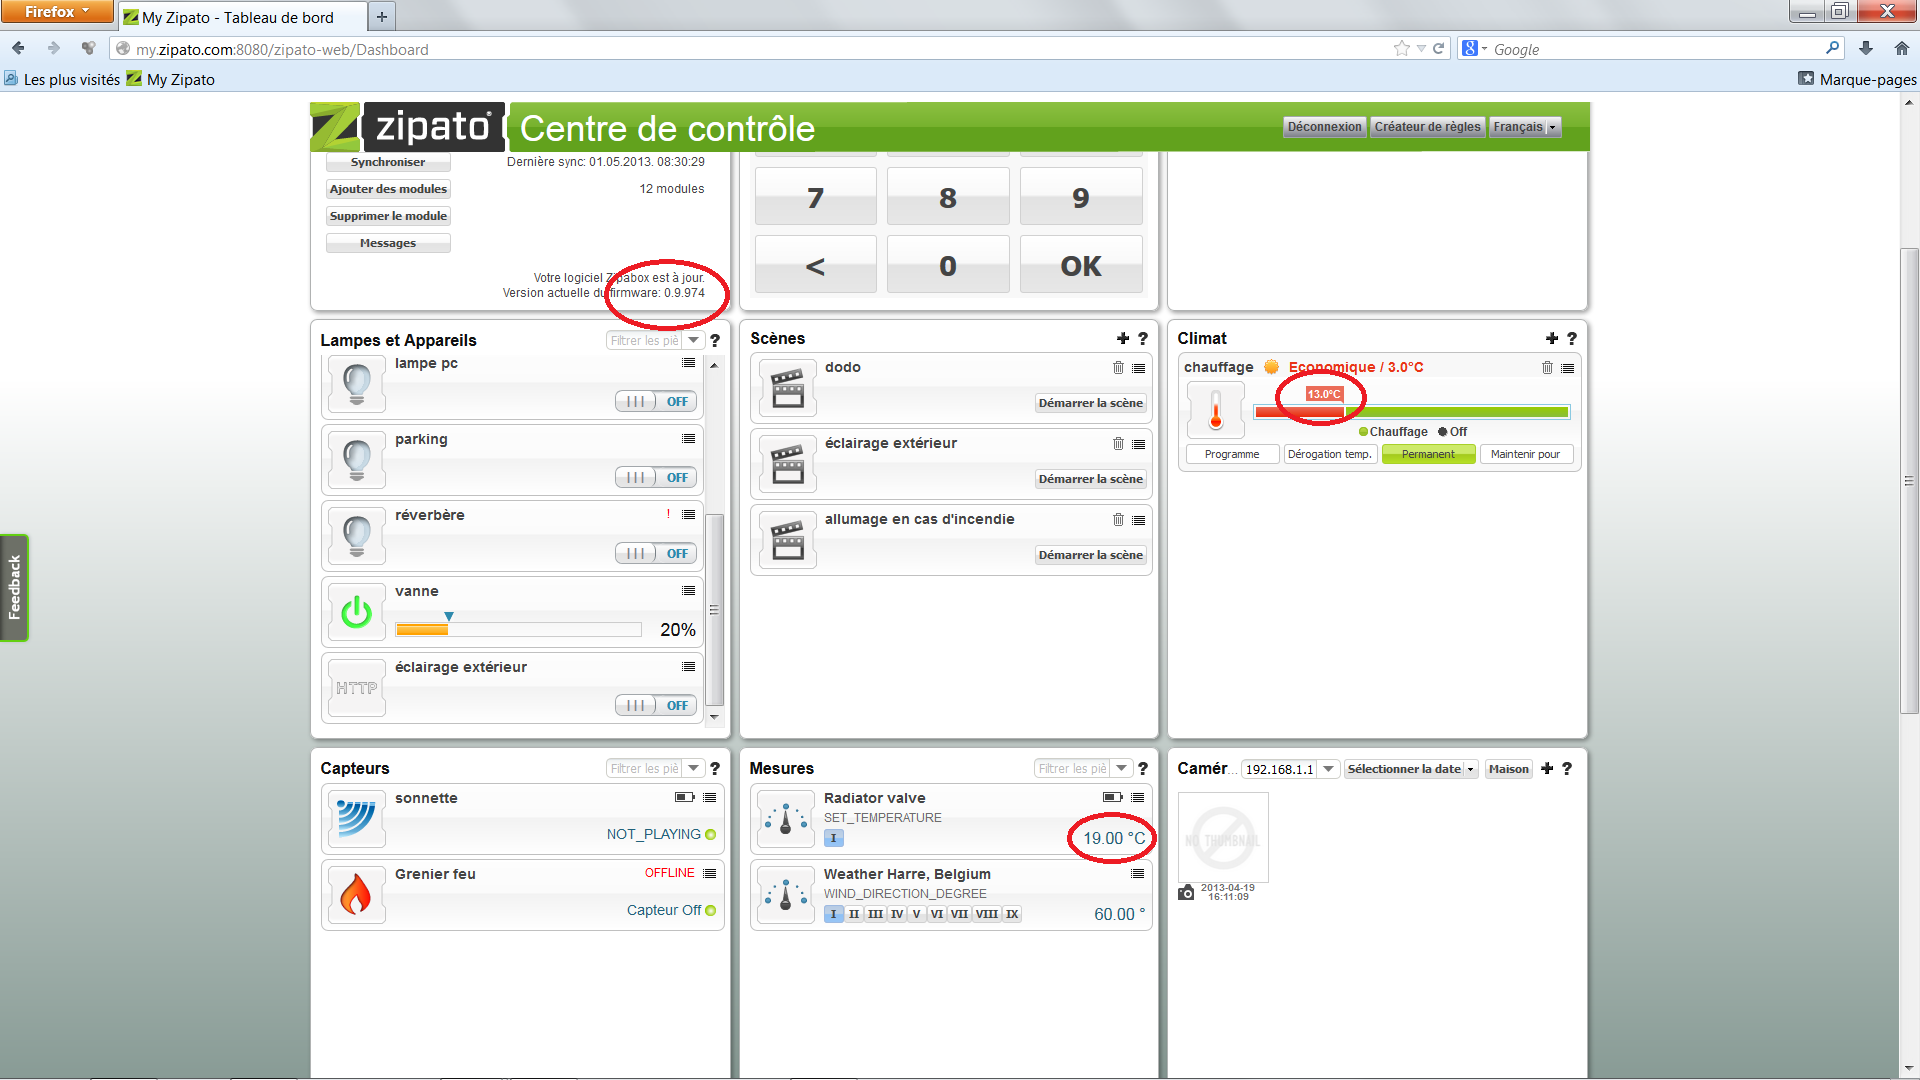This screenshot has width=1920, height=1080.
Task: Expand the camera IP address dropdown
Action: [1328, 769]
